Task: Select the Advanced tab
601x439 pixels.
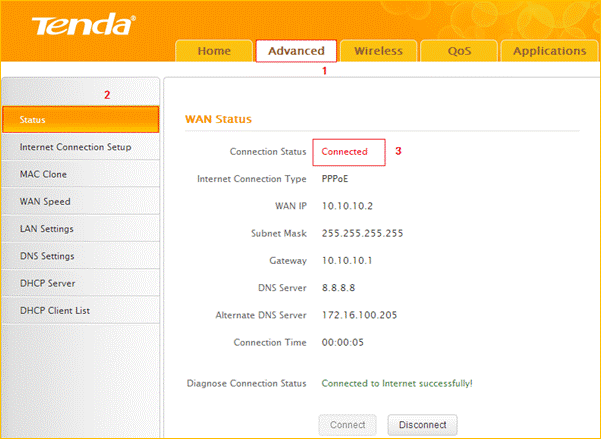Action: 296,51
